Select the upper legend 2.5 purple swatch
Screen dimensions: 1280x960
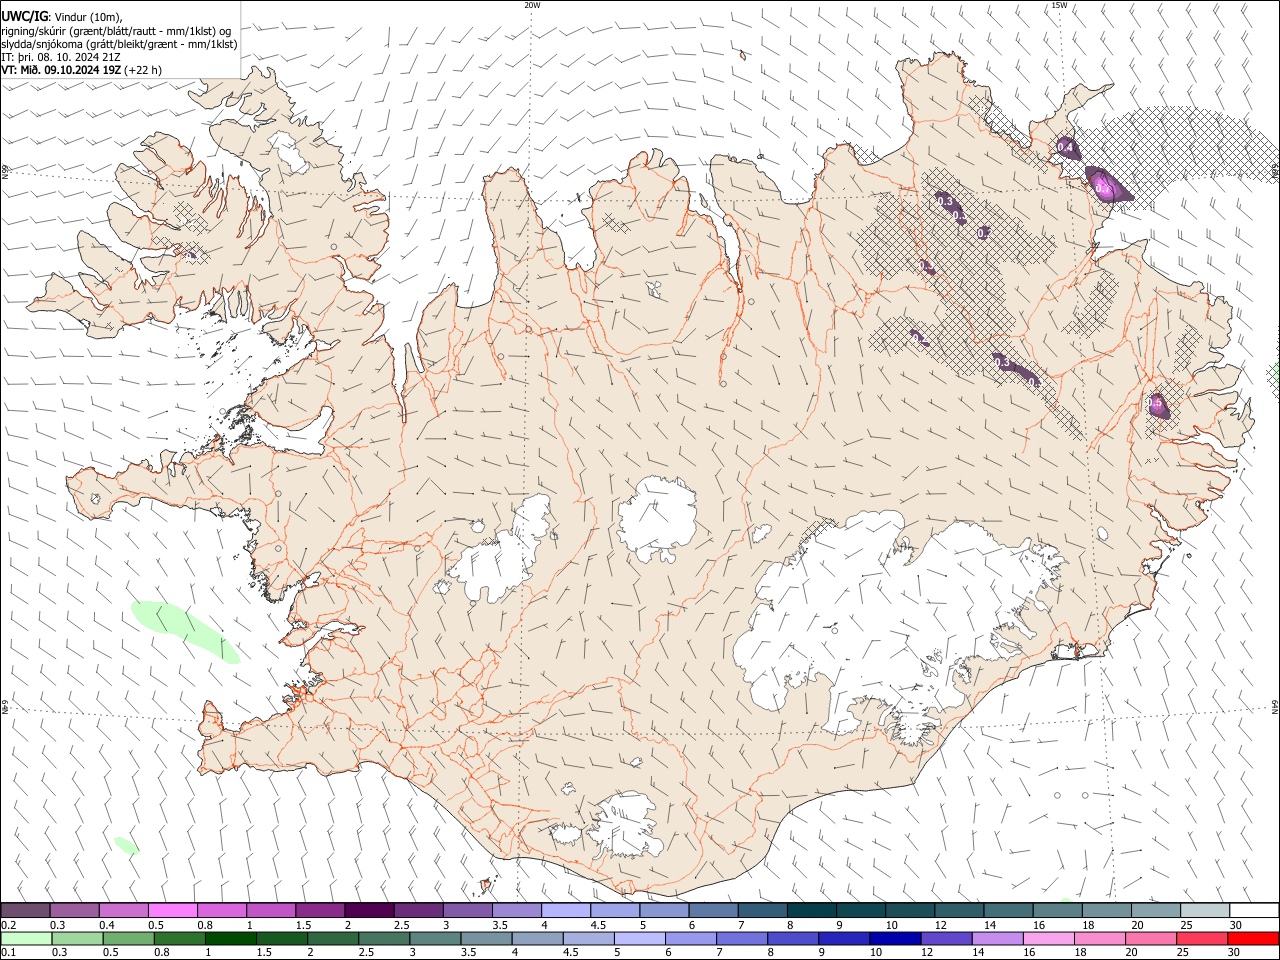point(417,910)
